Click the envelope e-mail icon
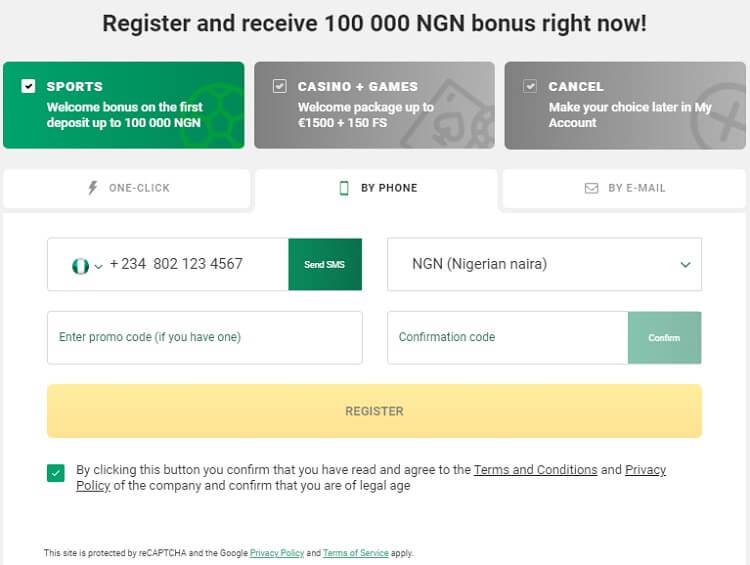The image size is (750, 565). pos(592,188)
